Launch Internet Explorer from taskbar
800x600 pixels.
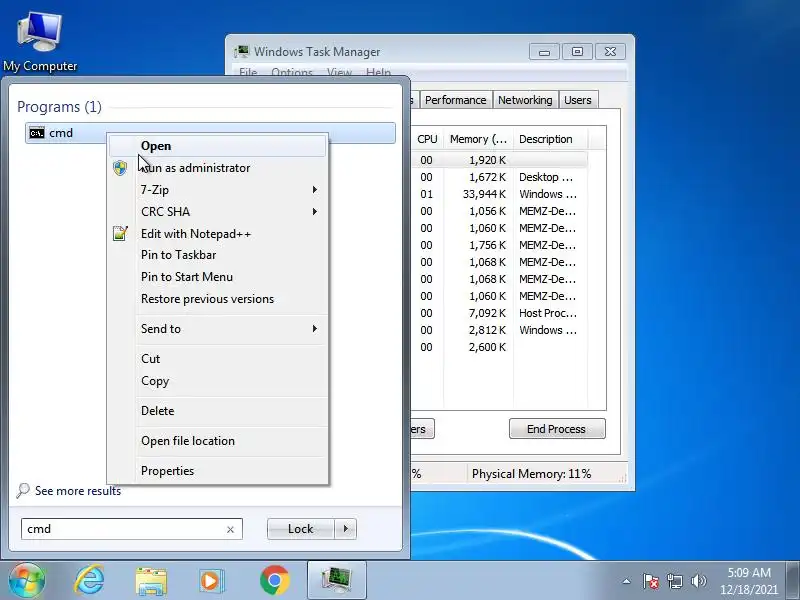point(89,581)
